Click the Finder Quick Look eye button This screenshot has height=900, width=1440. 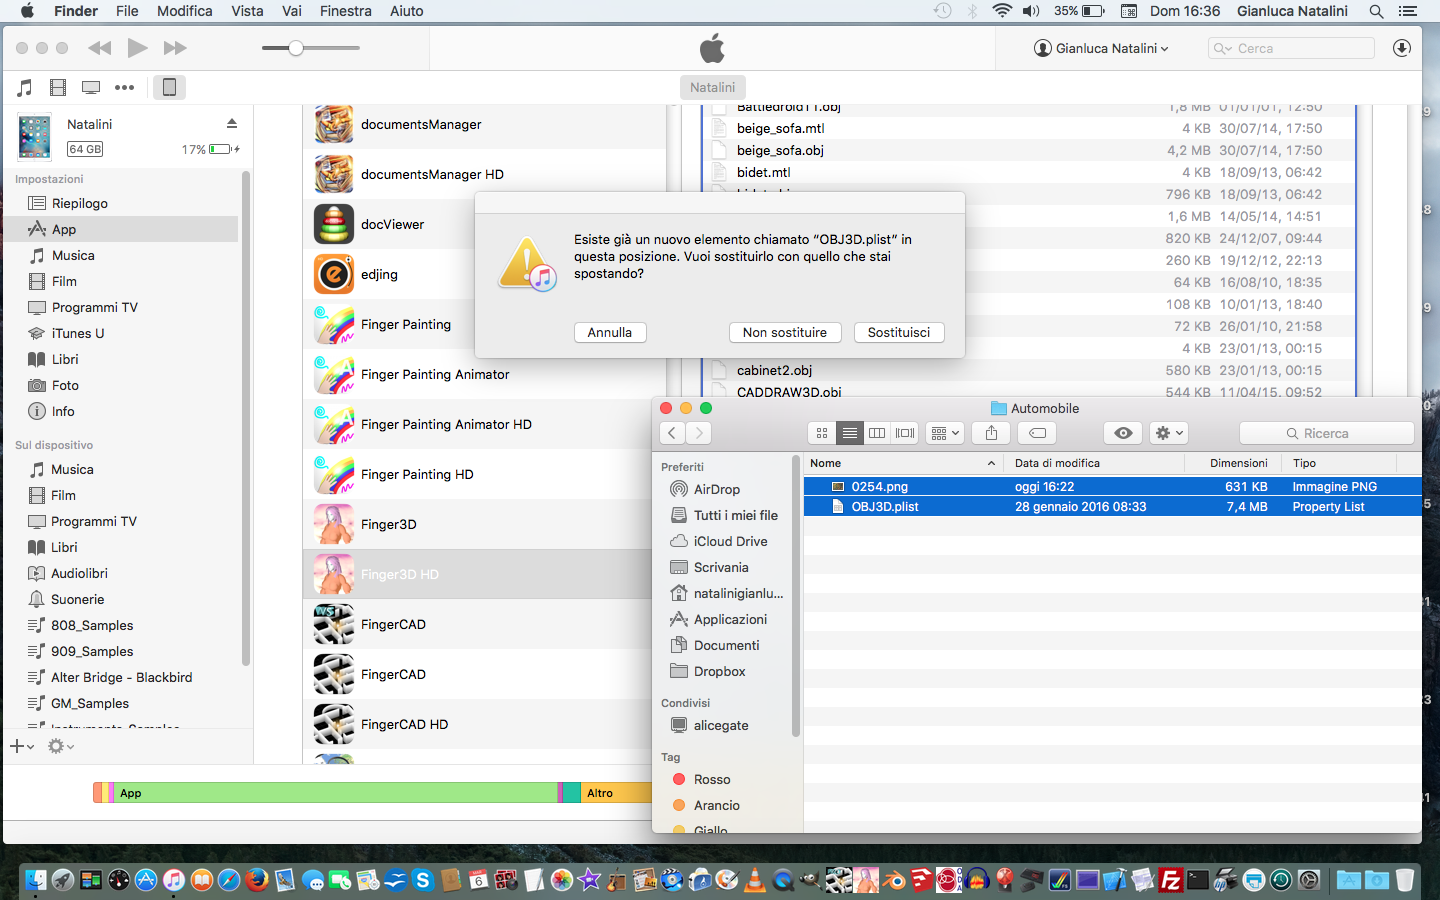coord(1123,433)
